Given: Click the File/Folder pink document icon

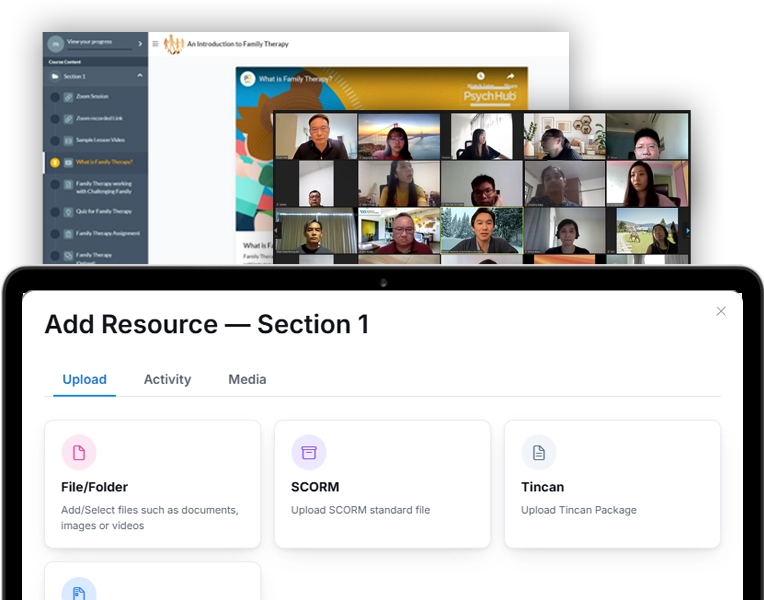Looking at the screenshot, I should click(x=79, y=452).
